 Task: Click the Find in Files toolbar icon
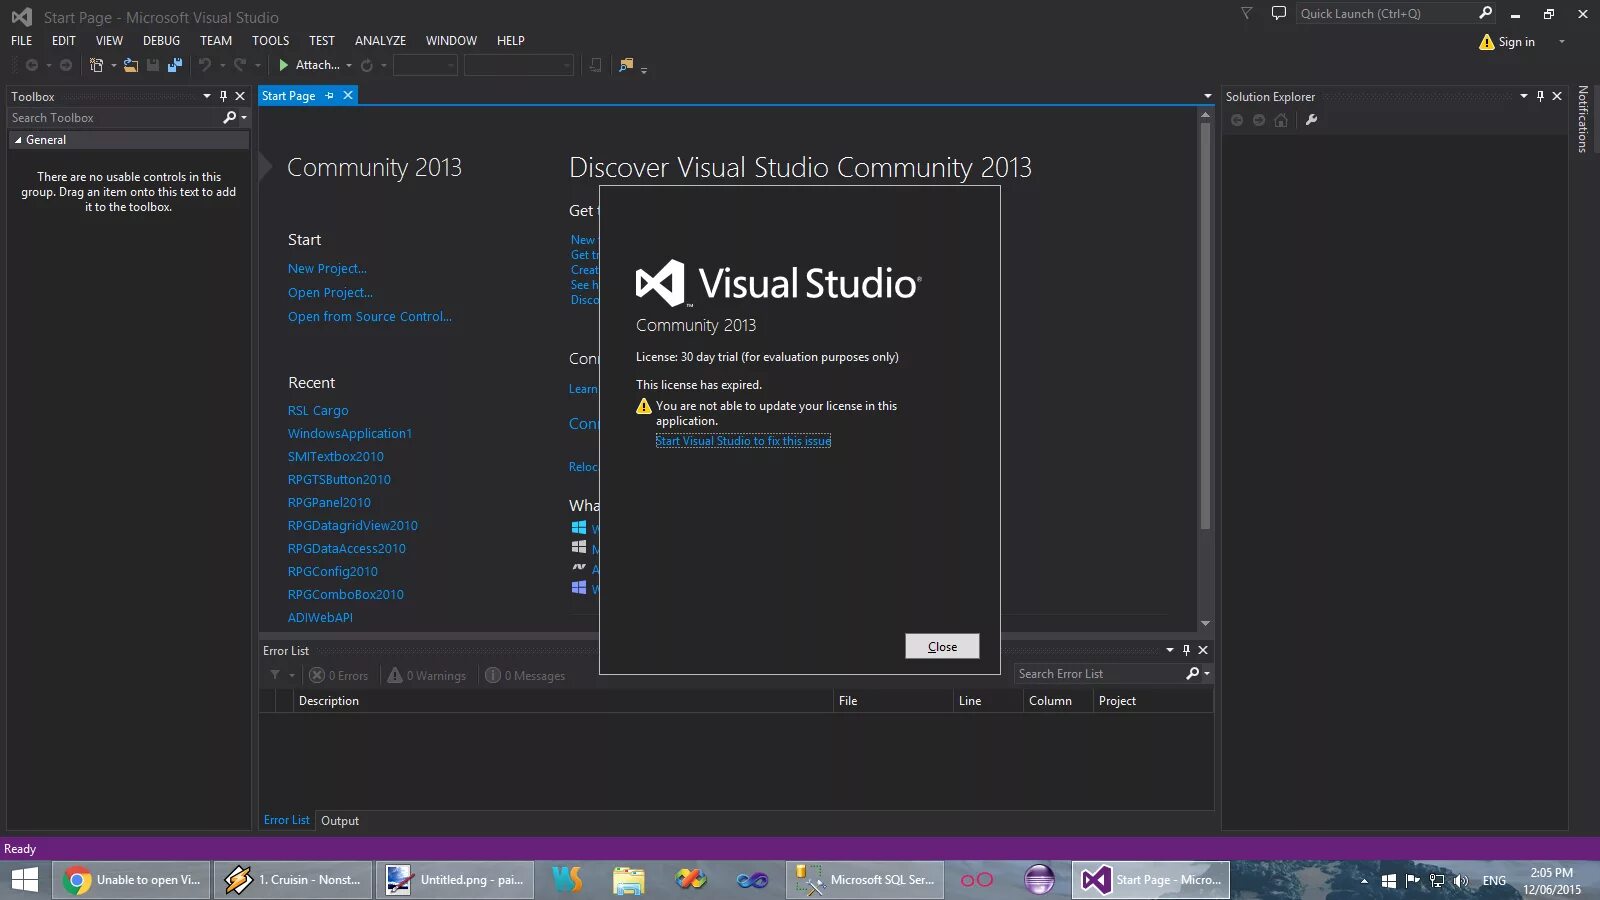pos(626,65)
